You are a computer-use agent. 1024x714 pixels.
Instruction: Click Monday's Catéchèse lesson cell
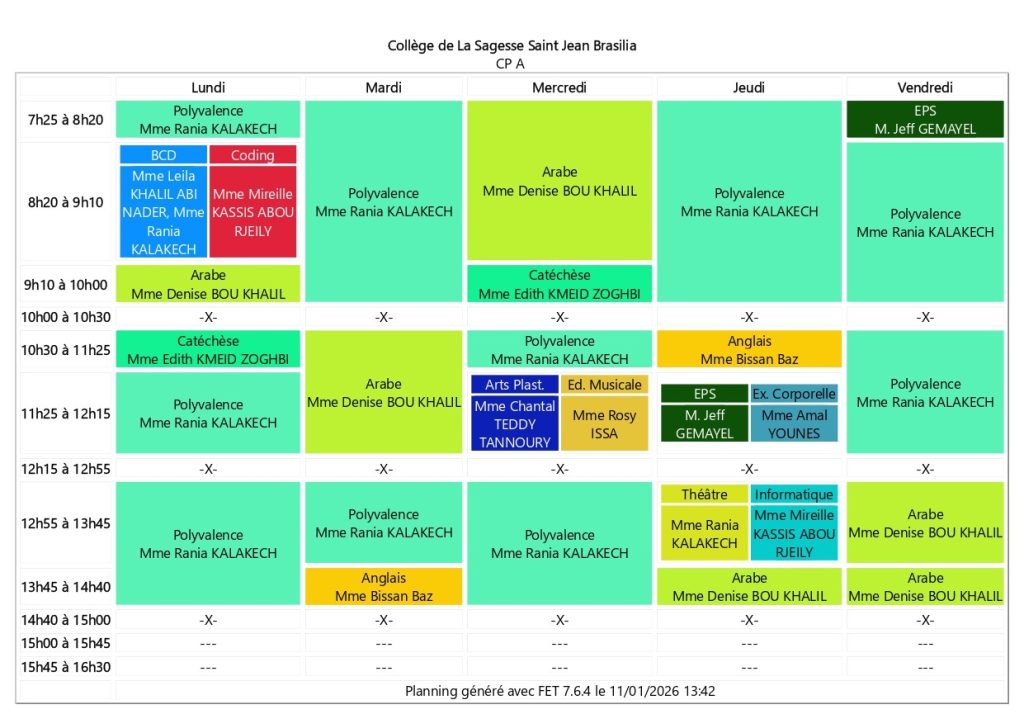pyautogui.click(x=208, y=350)
